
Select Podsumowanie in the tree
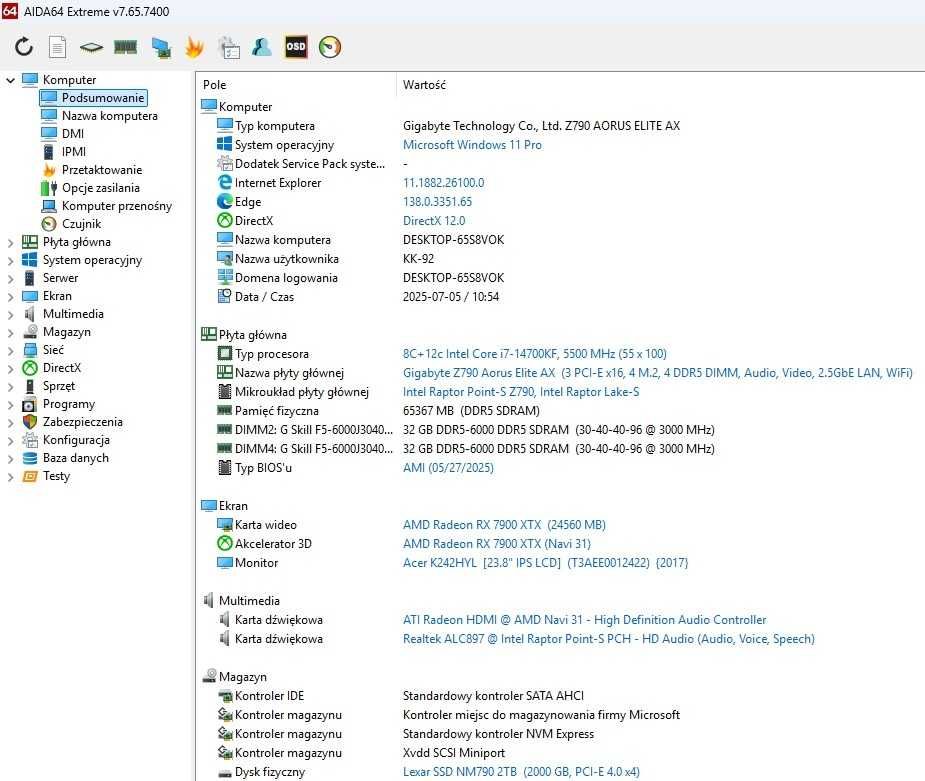[103, 97]
